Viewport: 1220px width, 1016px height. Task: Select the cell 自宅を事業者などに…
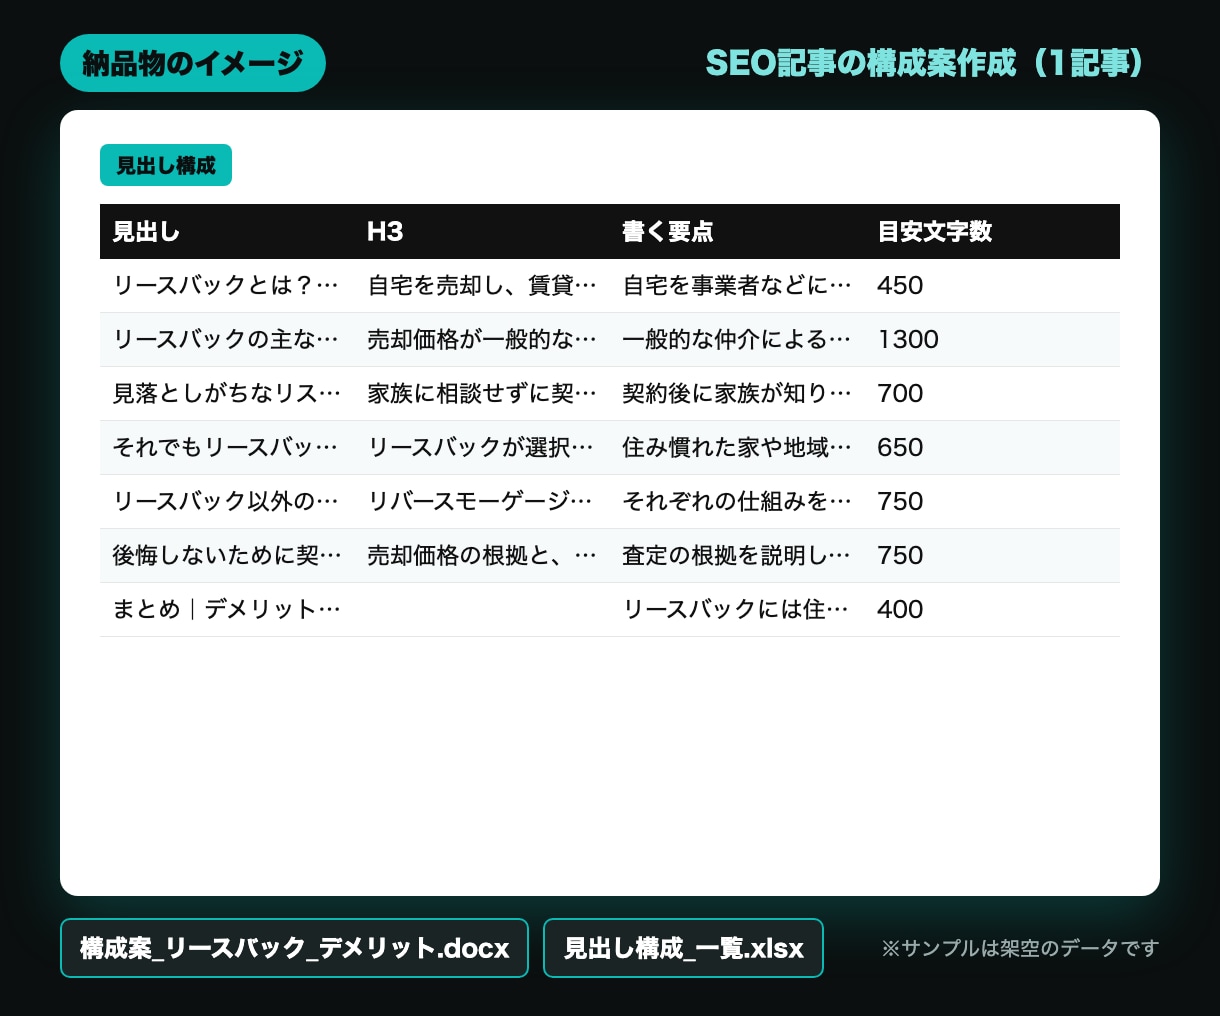737,286
